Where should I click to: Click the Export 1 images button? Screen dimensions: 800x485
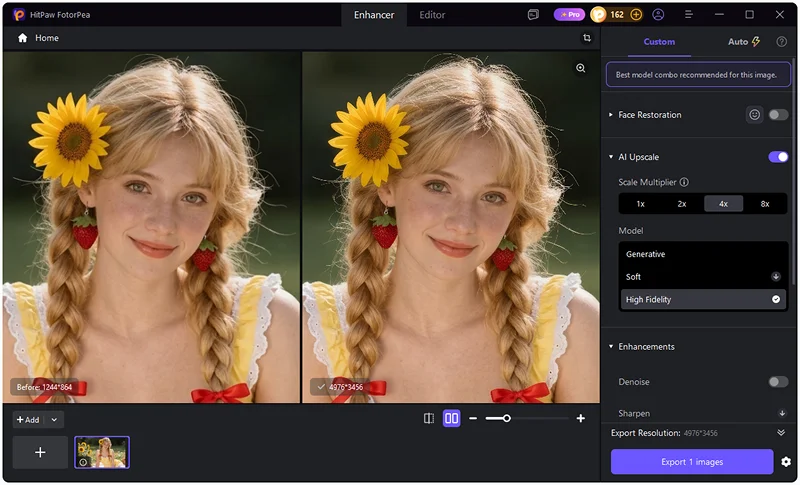[692, 462]
